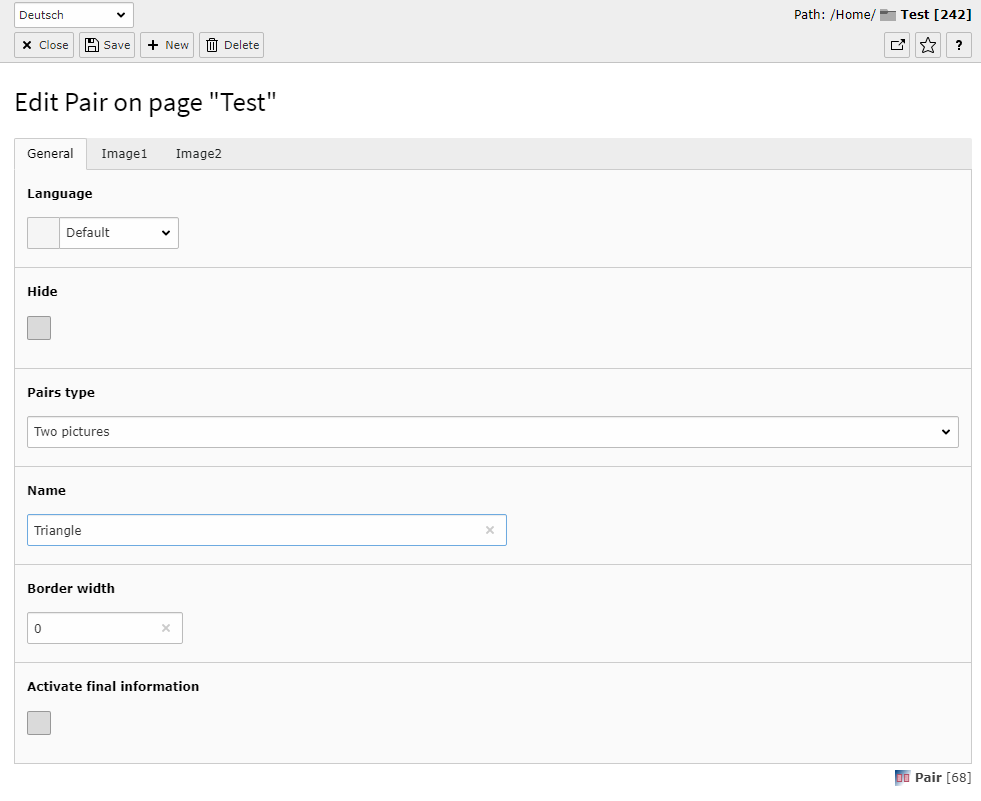This screenshot has height=801, width=981.
Task: Expand the Default language selector
Action: click(x=119, y=233)
